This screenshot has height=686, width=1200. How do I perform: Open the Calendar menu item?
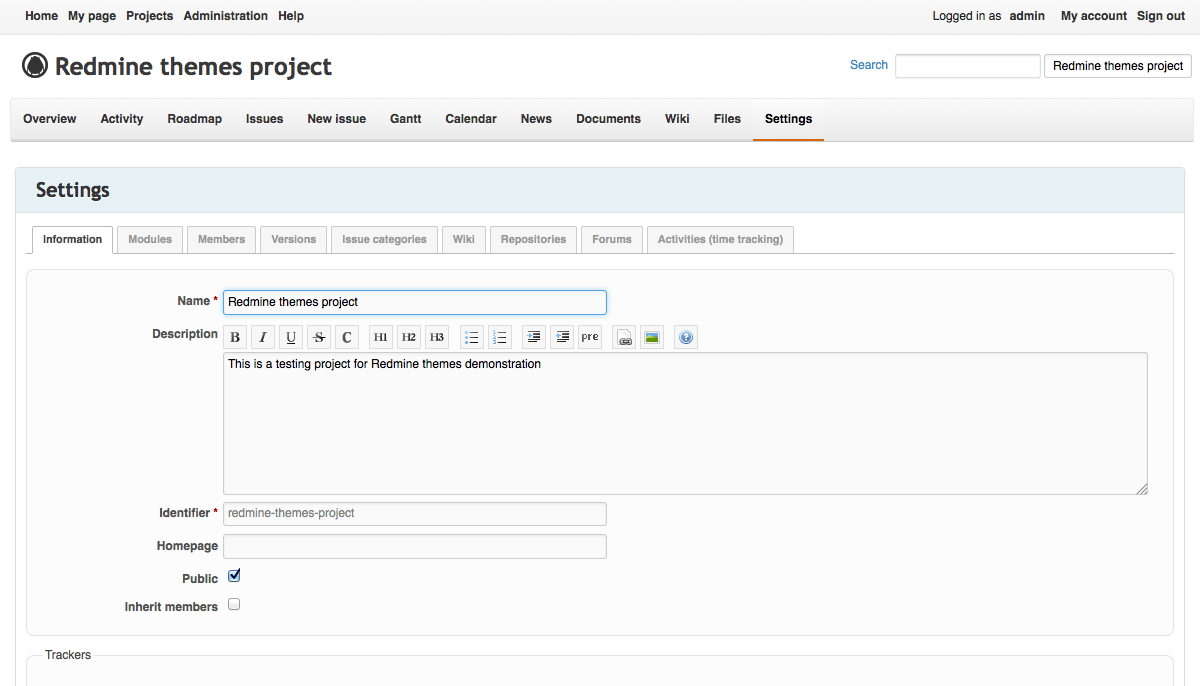[471, 119]
